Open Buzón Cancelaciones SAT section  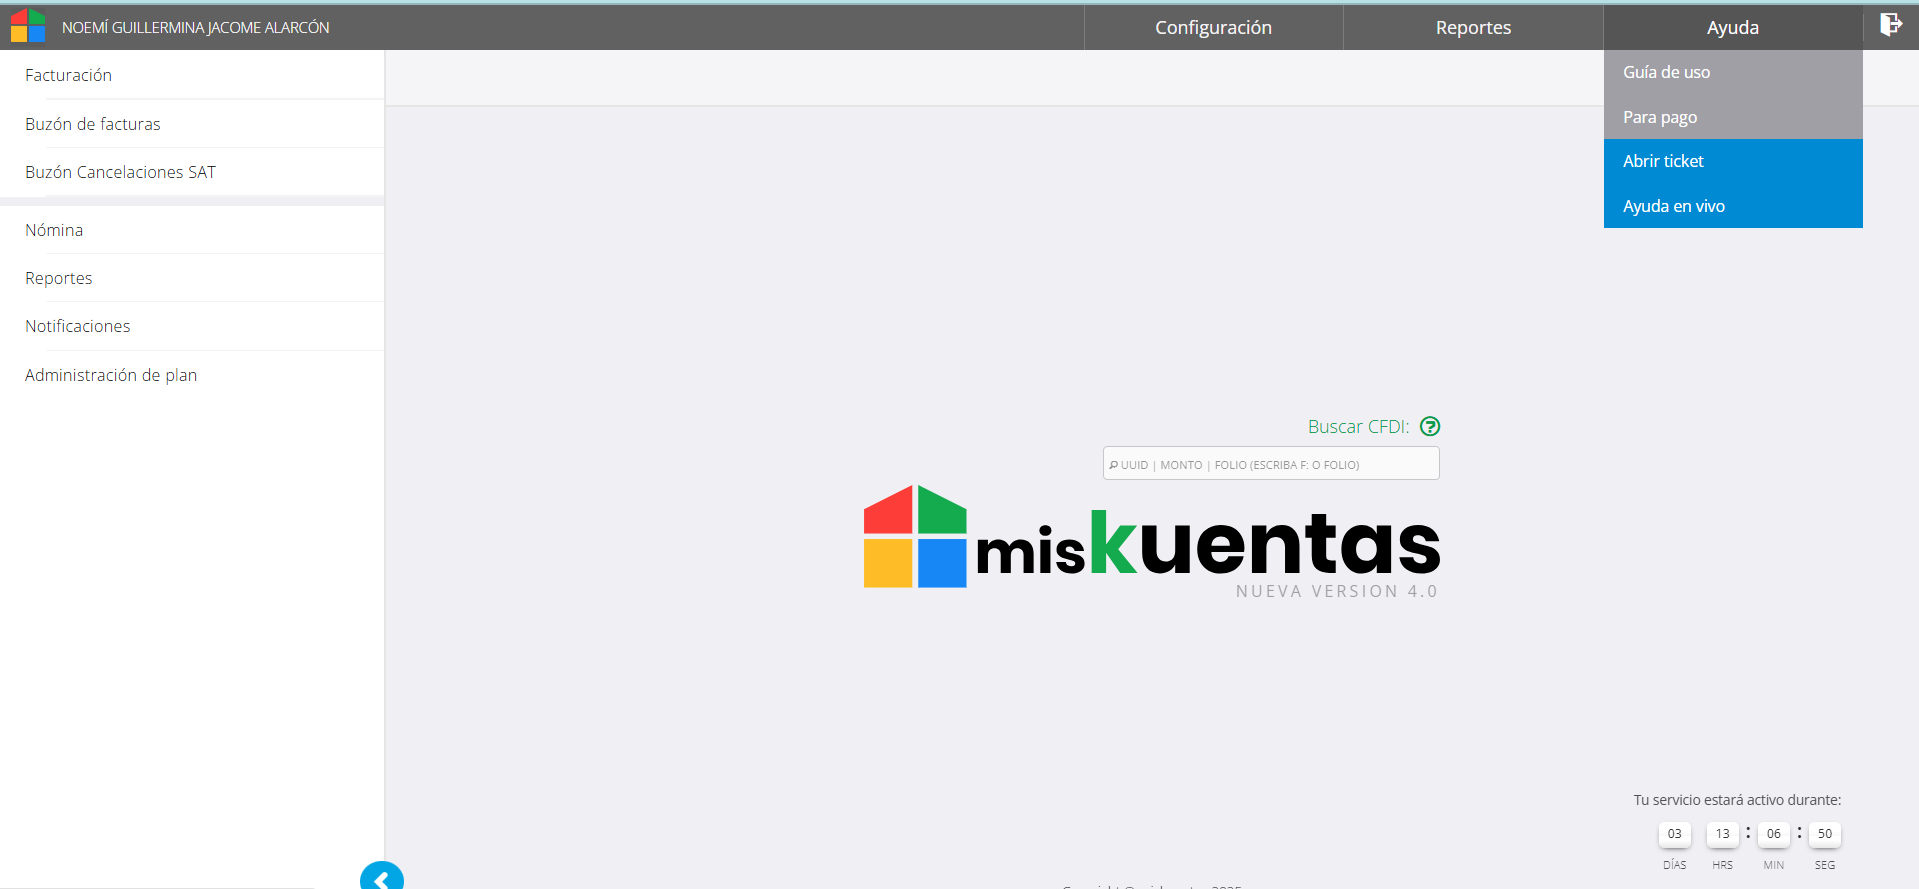pos(120,172)
